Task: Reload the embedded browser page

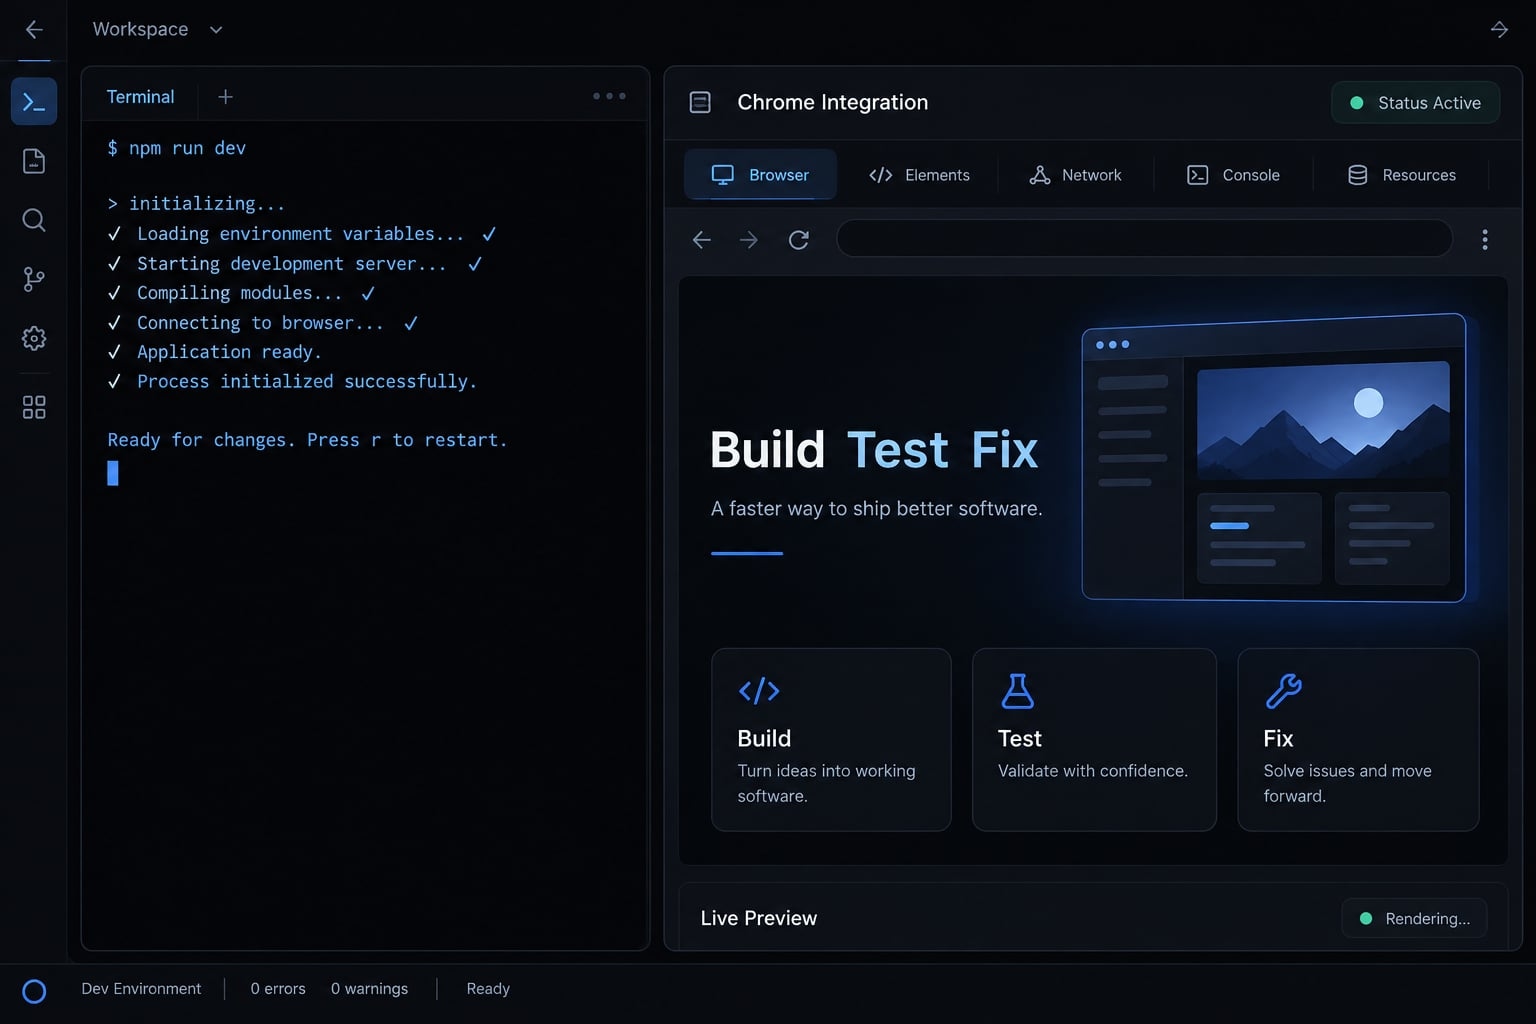Action: pyautogui.click(x=798, y=240)
